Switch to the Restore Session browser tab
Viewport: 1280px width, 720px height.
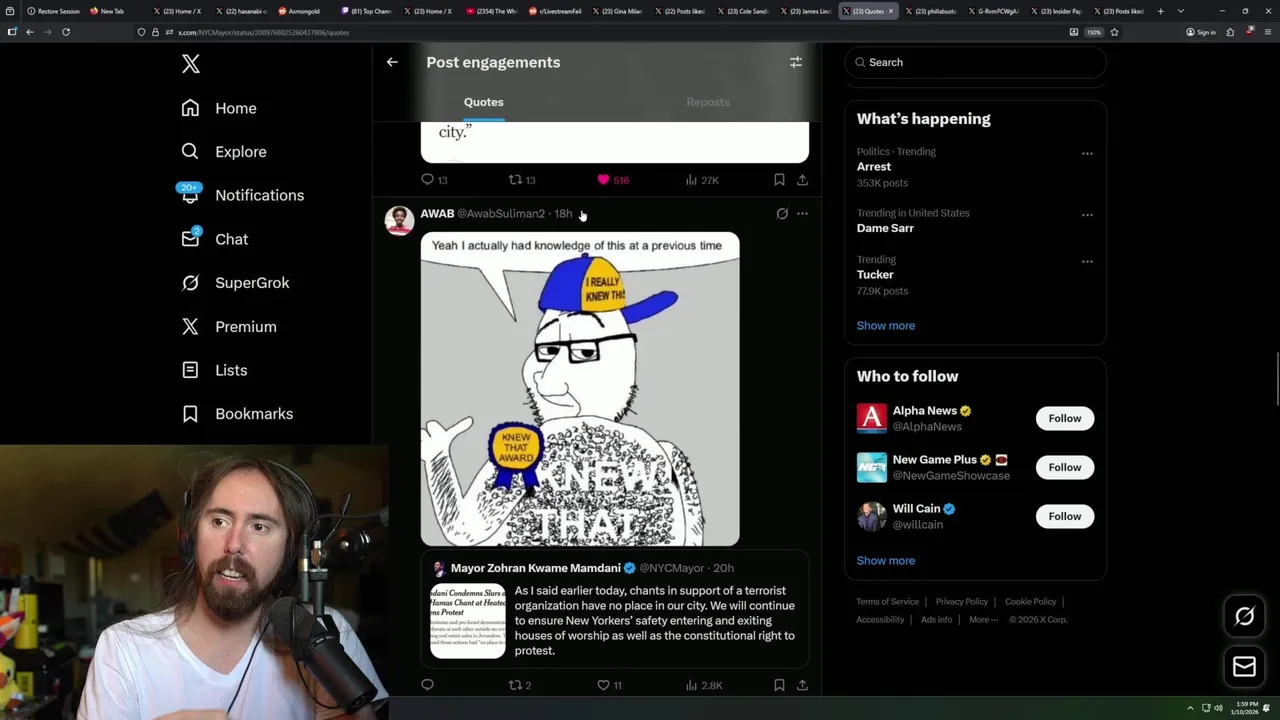point(53,11)
